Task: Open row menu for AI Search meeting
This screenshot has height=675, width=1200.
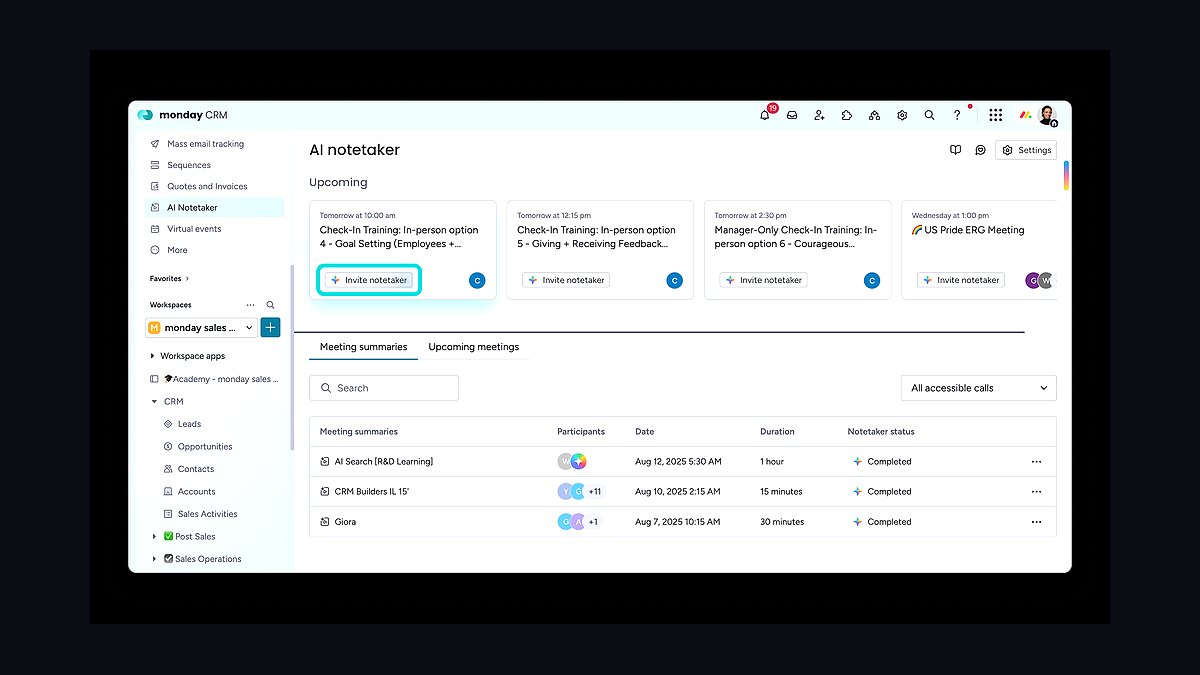Action: (1036, 462)
